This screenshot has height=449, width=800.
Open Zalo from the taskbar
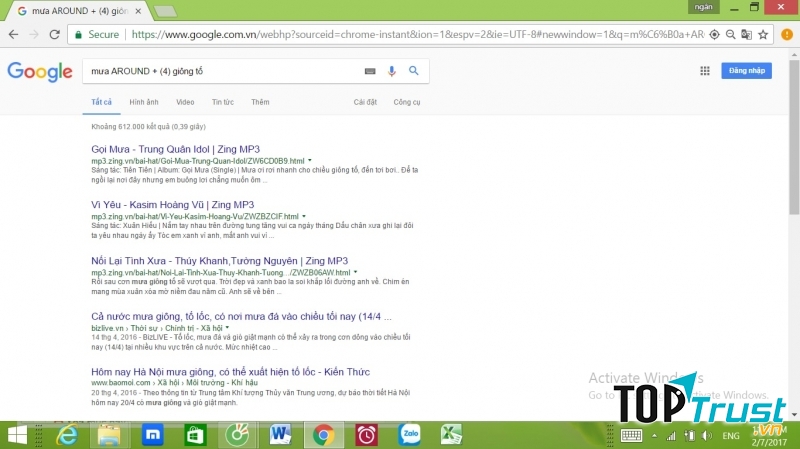pos(408,435)
